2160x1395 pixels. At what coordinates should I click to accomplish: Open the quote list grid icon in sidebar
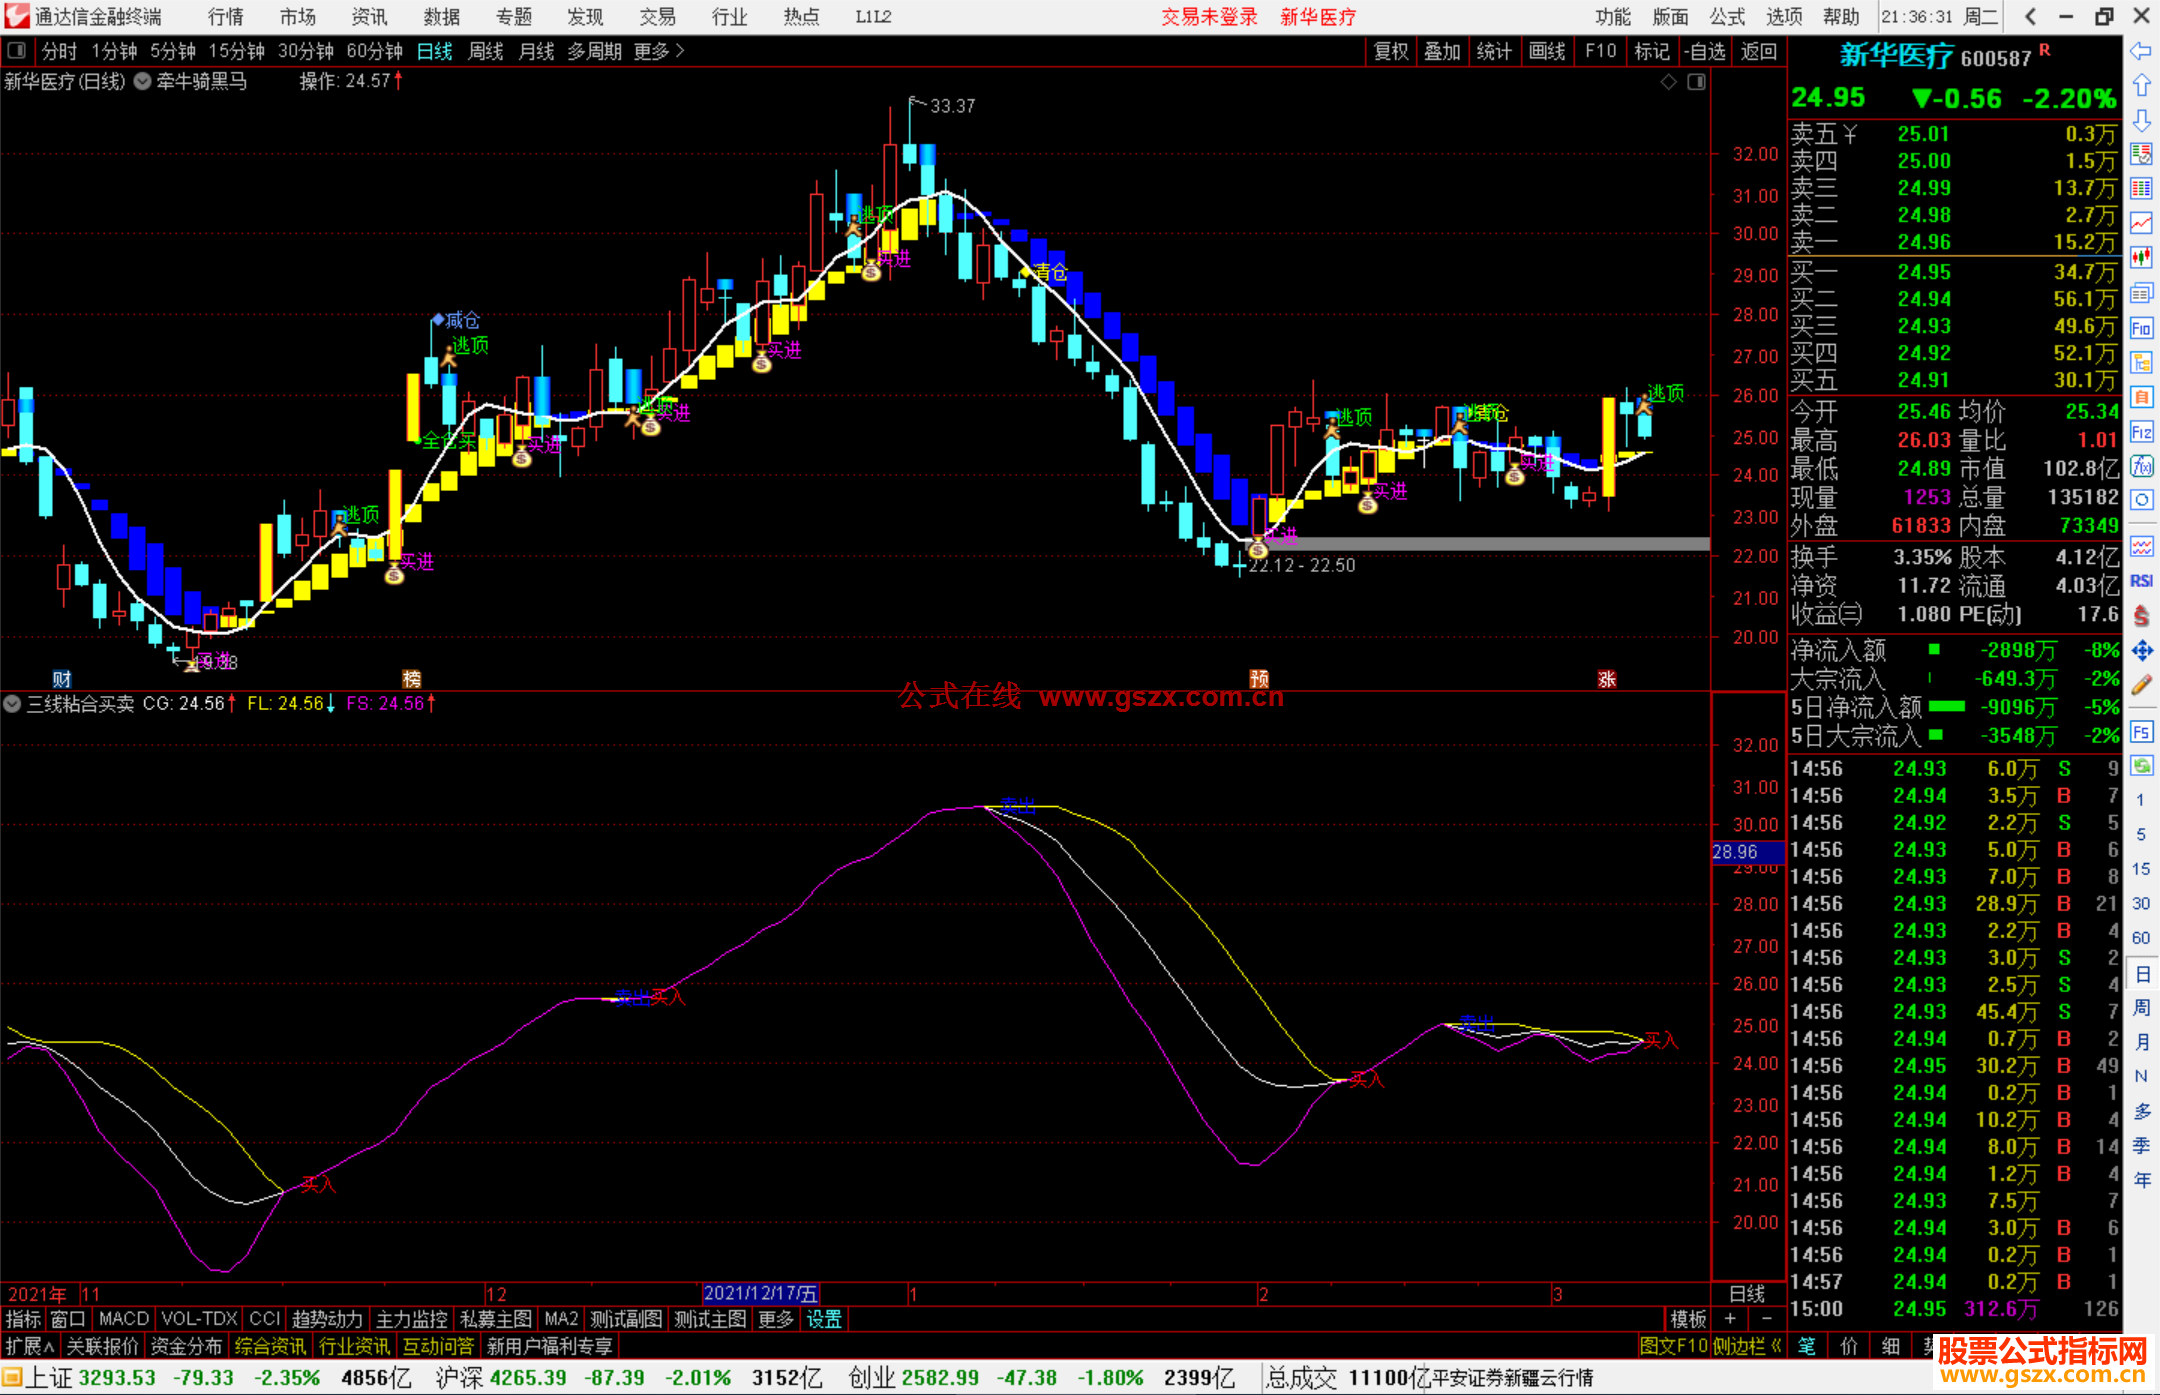tap(2141, 188)
